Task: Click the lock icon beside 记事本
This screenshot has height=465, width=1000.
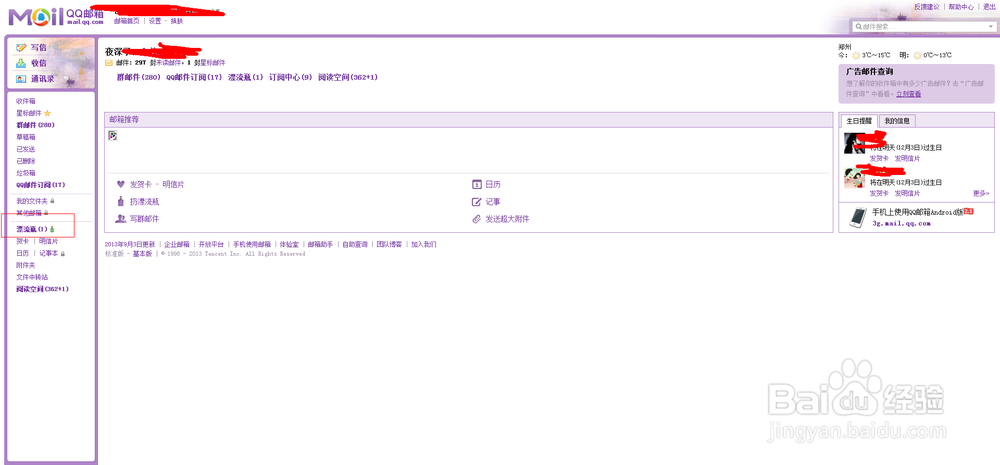Action: coord(62,253)
